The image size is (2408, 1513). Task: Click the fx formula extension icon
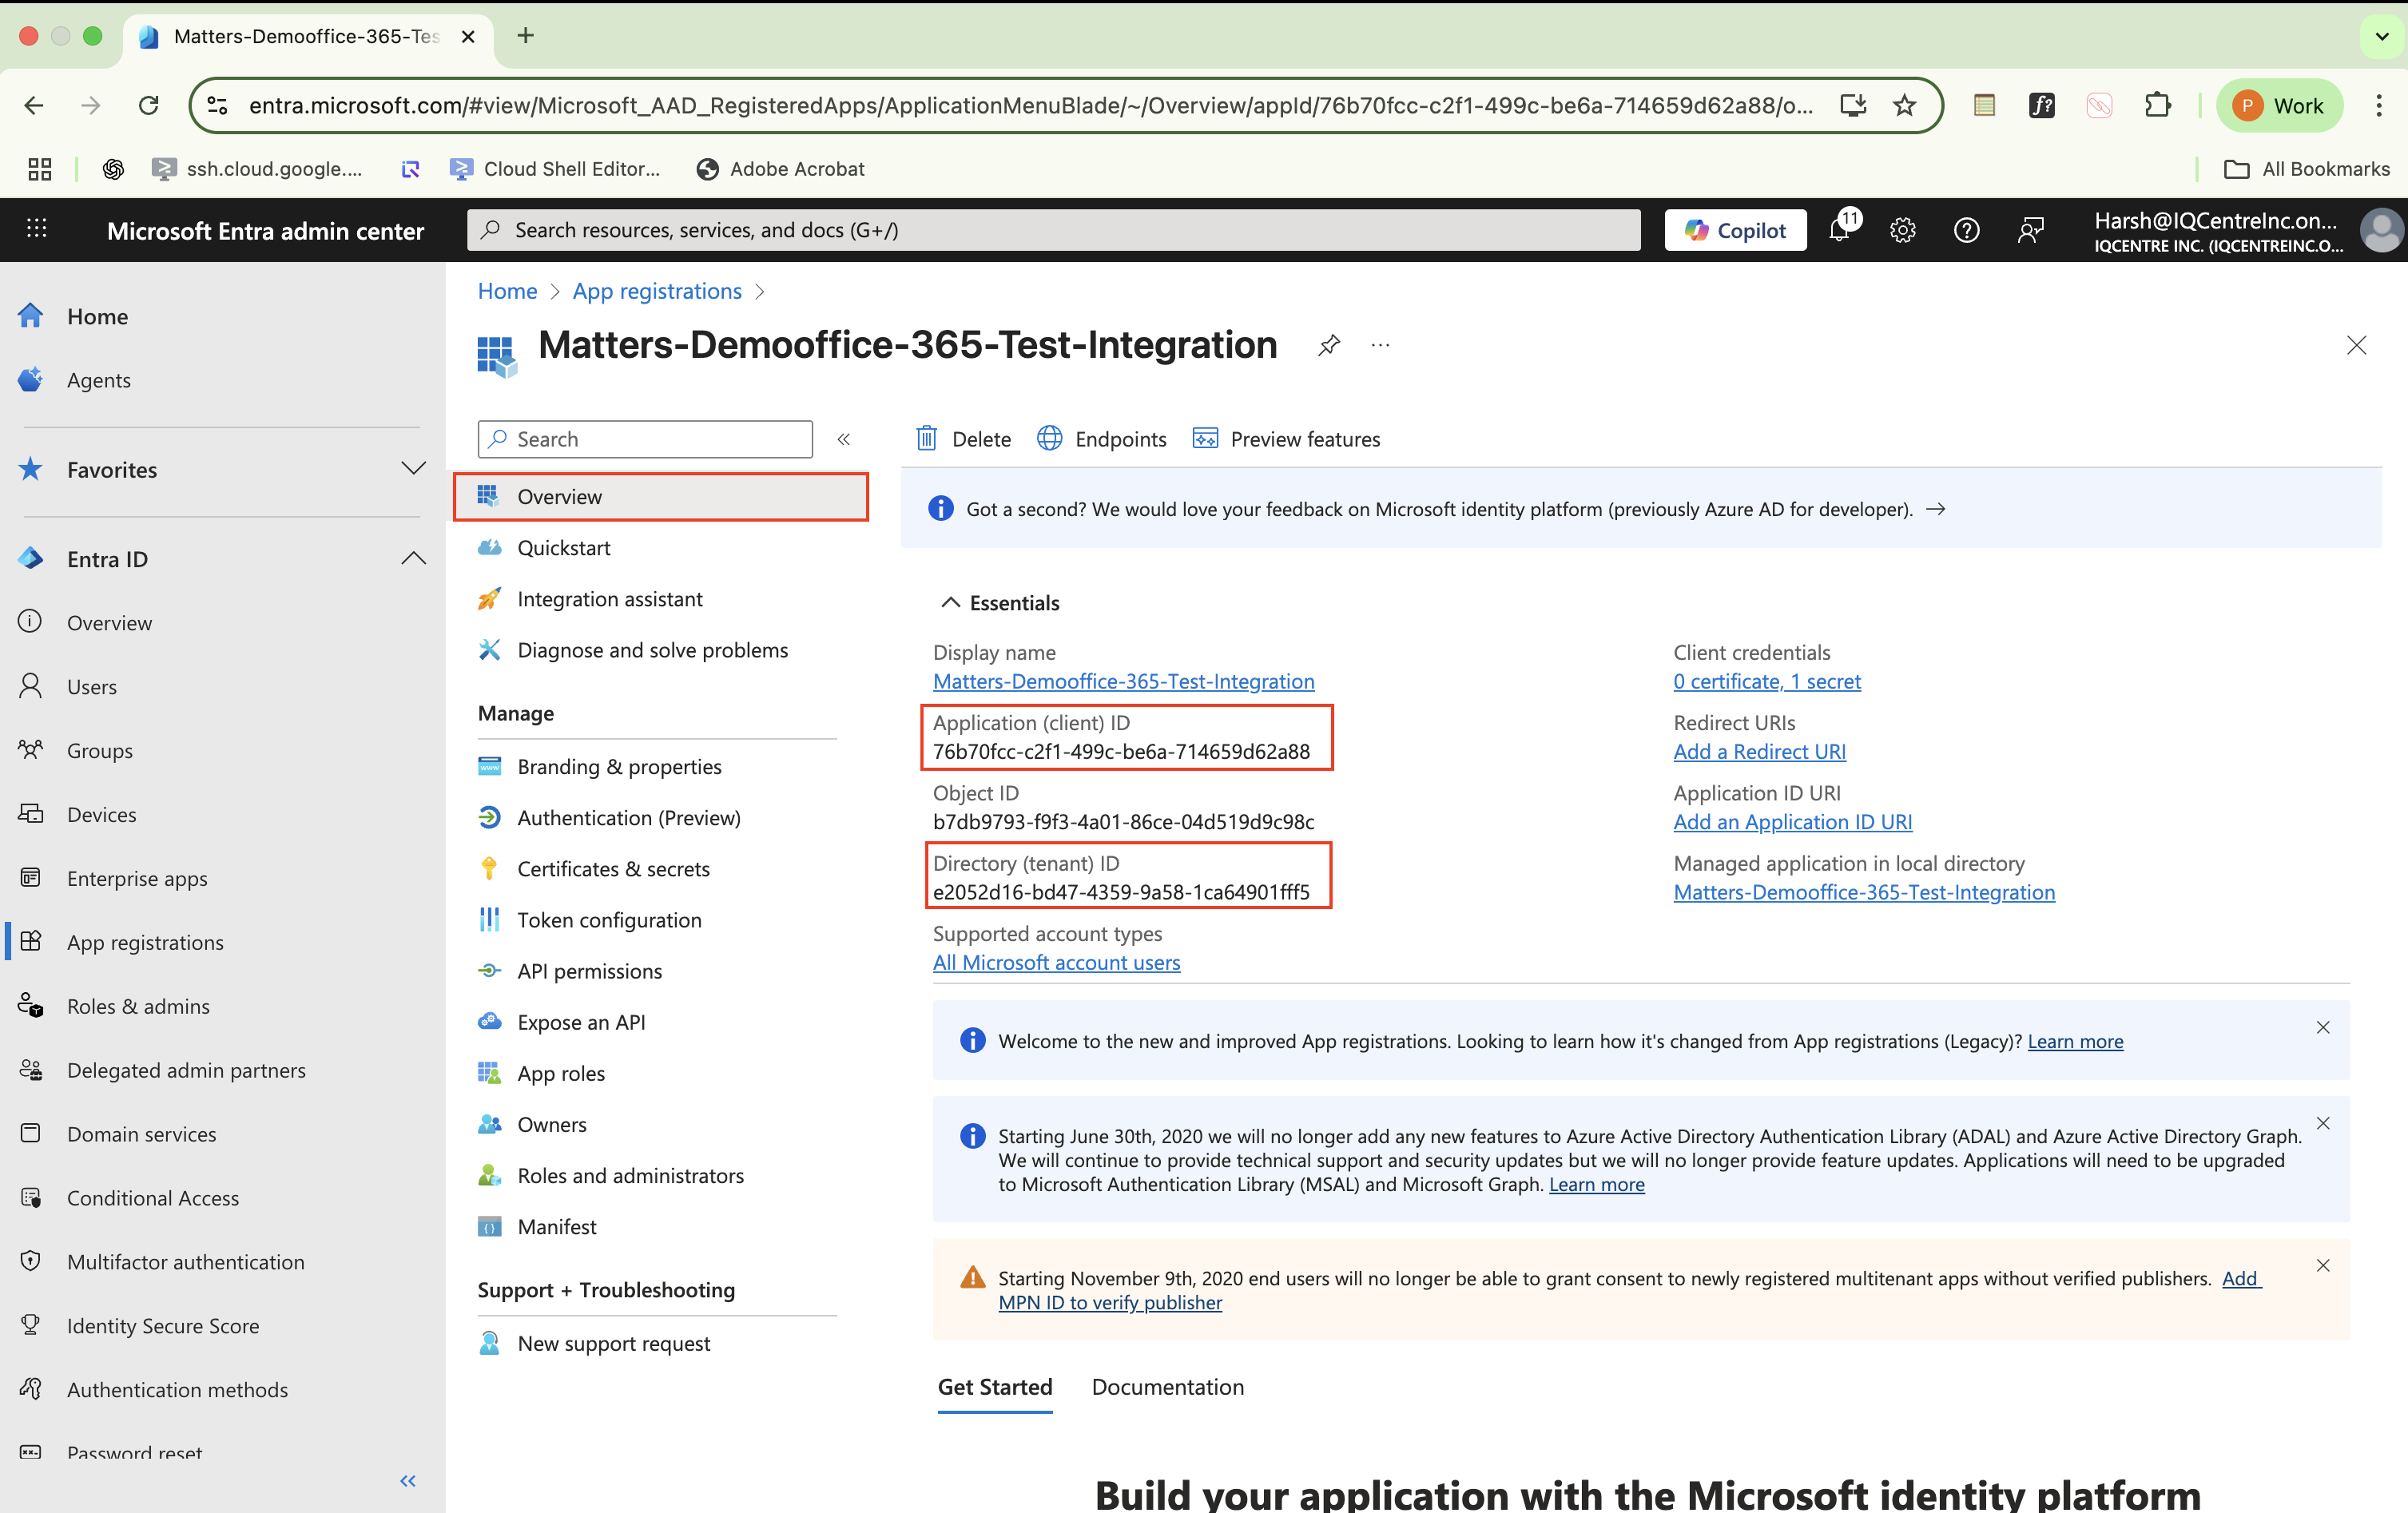[x=2041, y=105]
